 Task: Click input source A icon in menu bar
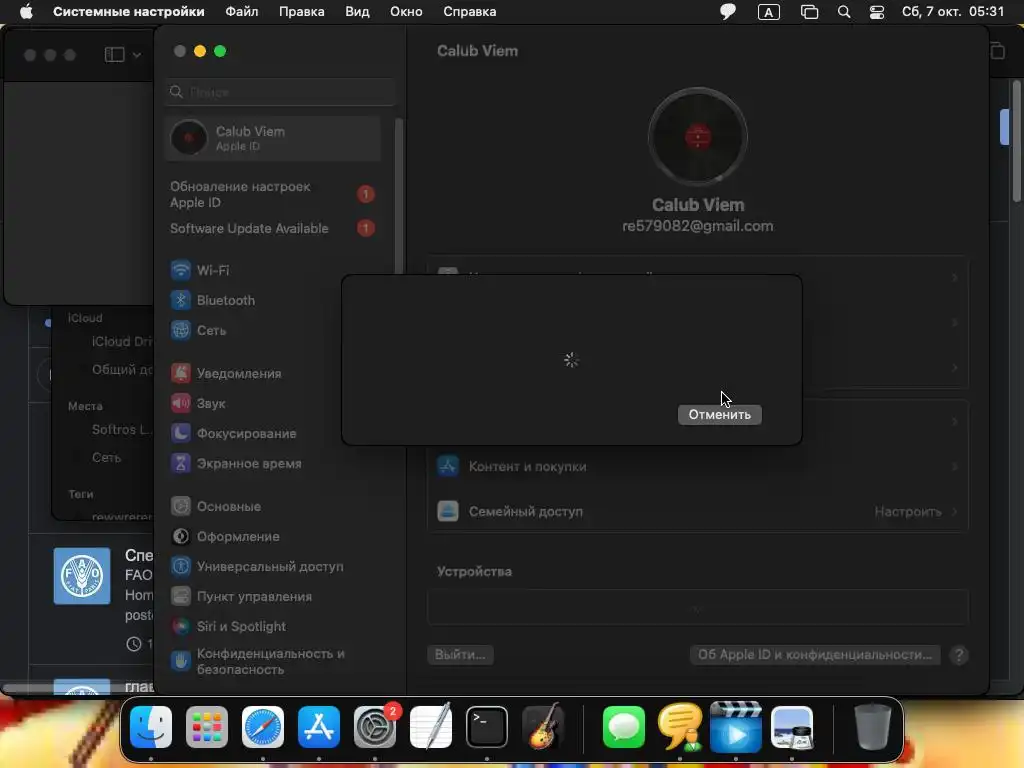tap(769, 12)
